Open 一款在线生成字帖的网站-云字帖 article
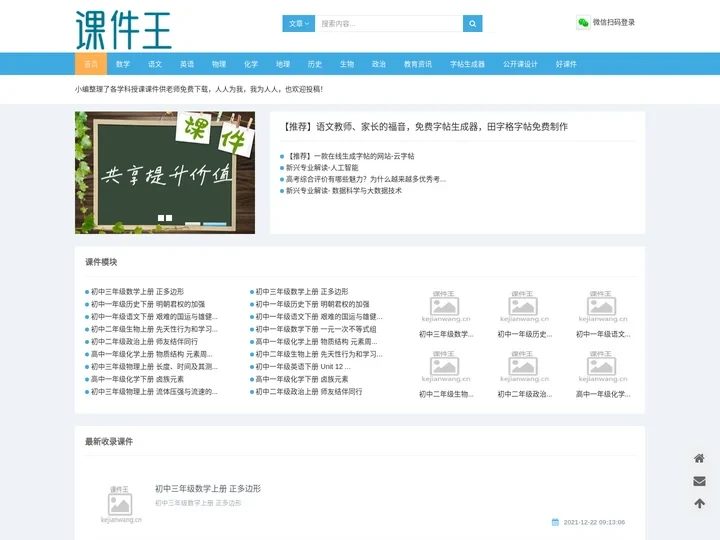This screenshot has width=720, height=540. [350, 156]
